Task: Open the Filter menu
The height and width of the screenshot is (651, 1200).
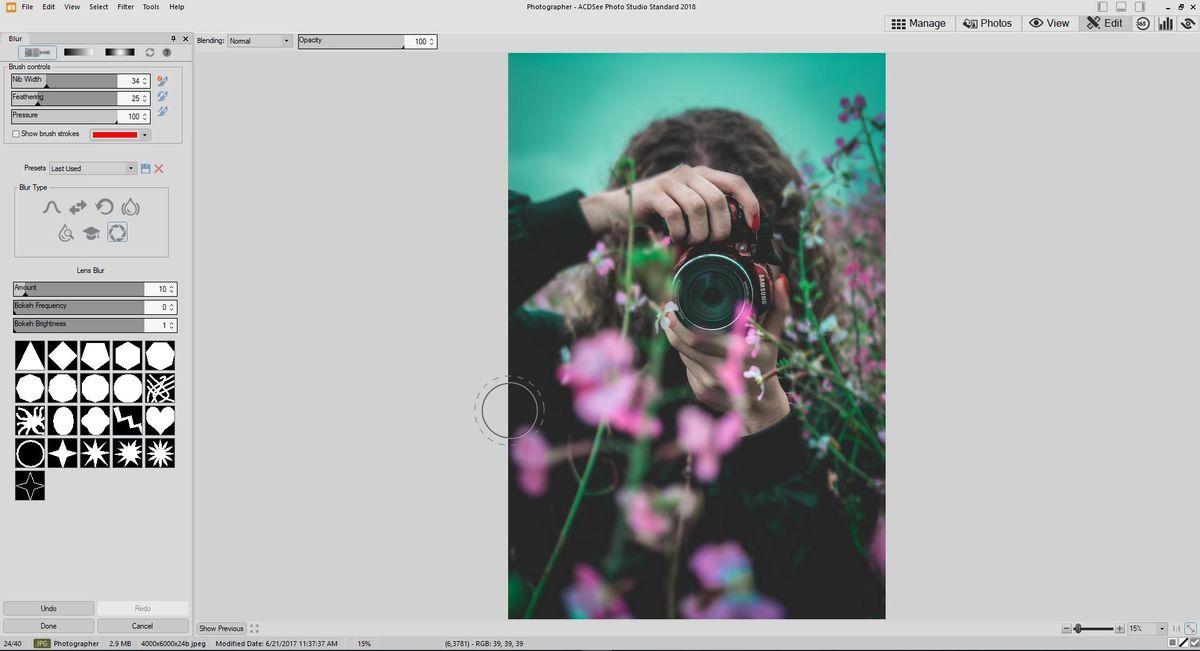Action: click(x=125, y=7)
